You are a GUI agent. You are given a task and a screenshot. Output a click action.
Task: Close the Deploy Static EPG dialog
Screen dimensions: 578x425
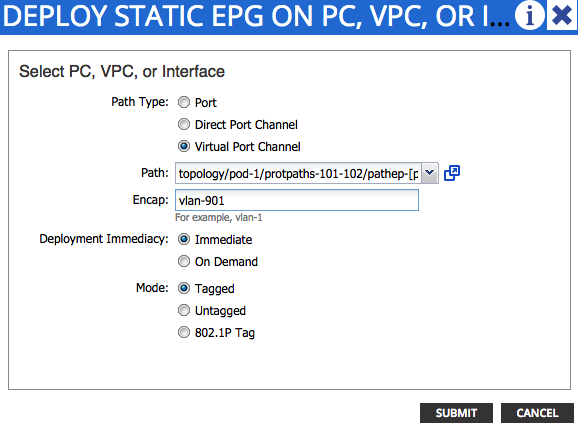point(562,15)
